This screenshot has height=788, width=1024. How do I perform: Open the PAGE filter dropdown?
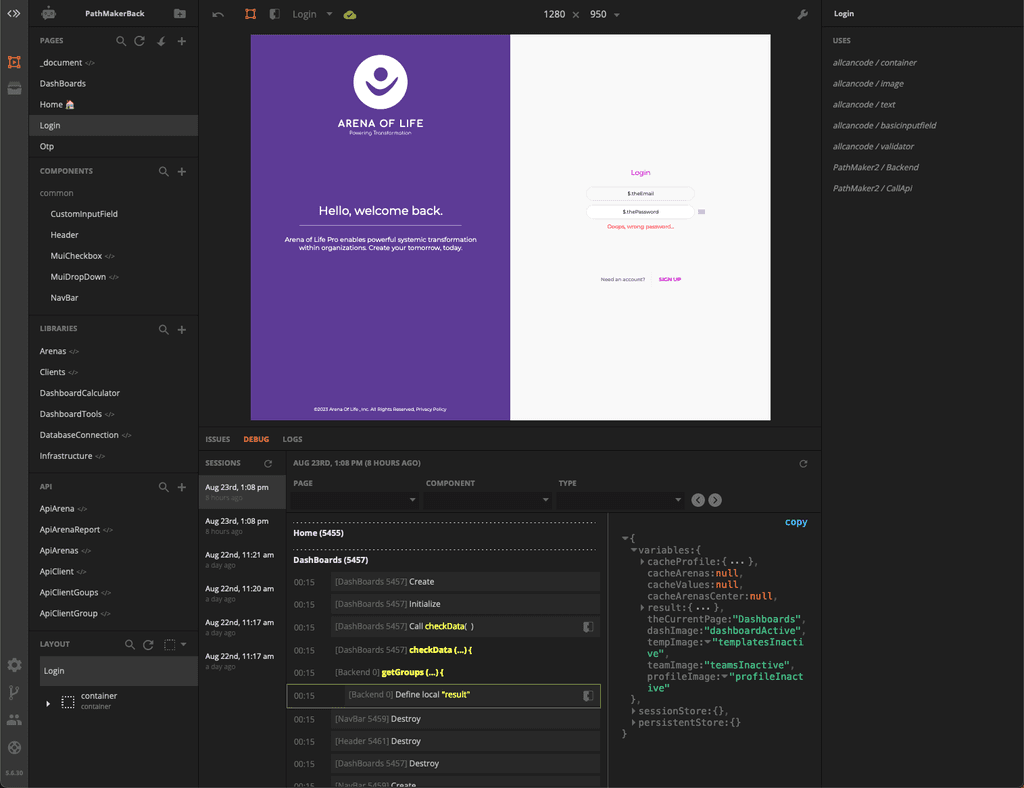[355, 500]
